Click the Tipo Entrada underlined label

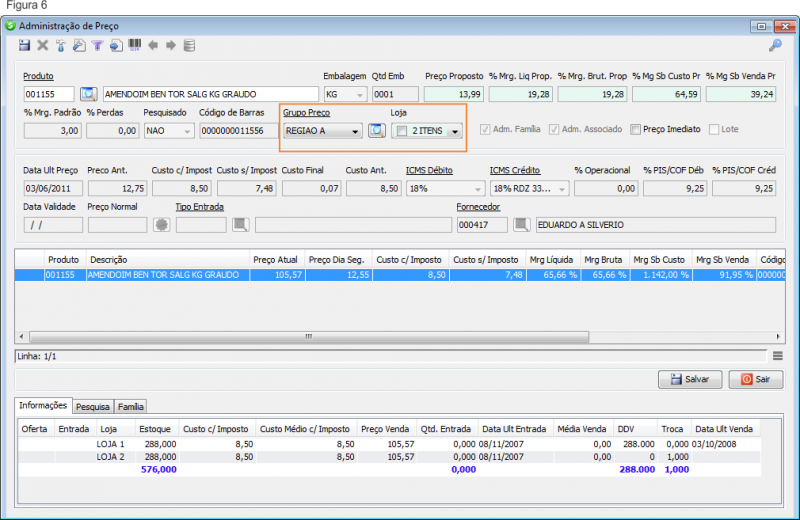(x=199, y=207)
